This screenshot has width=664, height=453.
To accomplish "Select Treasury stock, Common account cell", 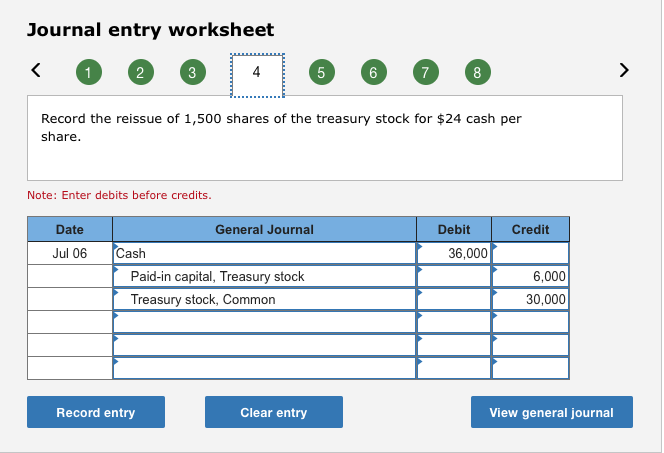I will [265, 299].
